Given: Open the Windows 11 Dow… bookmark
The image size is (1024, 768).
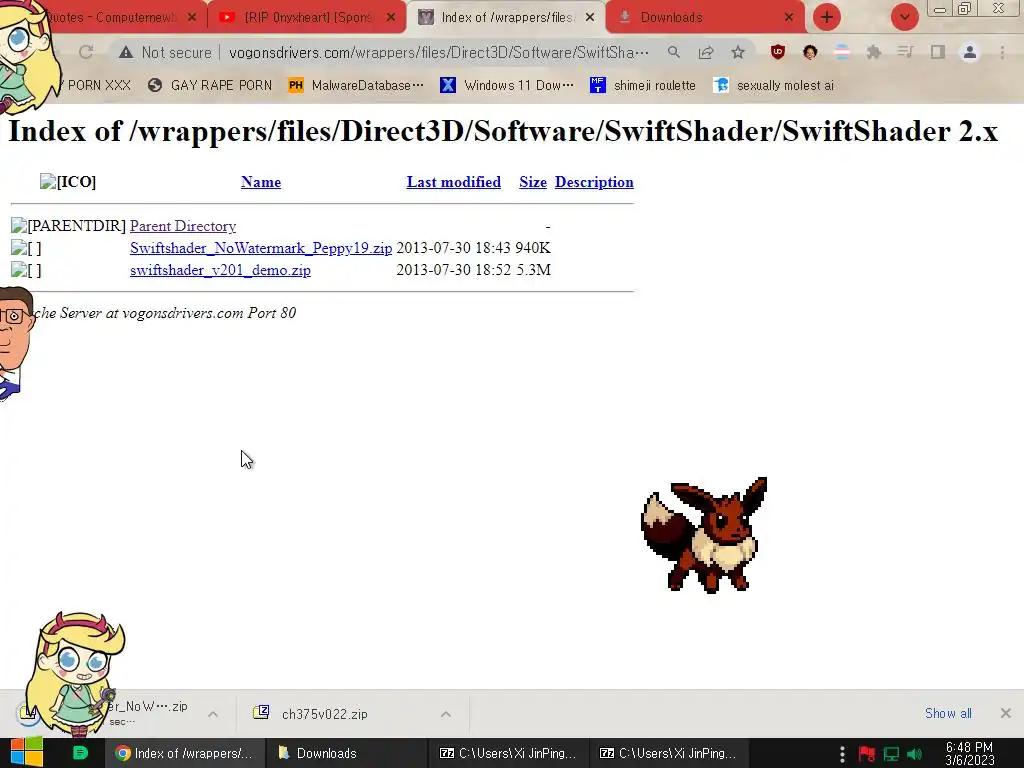Looking at the screenshot, I should pyautogui.click(x=507, y=85).
